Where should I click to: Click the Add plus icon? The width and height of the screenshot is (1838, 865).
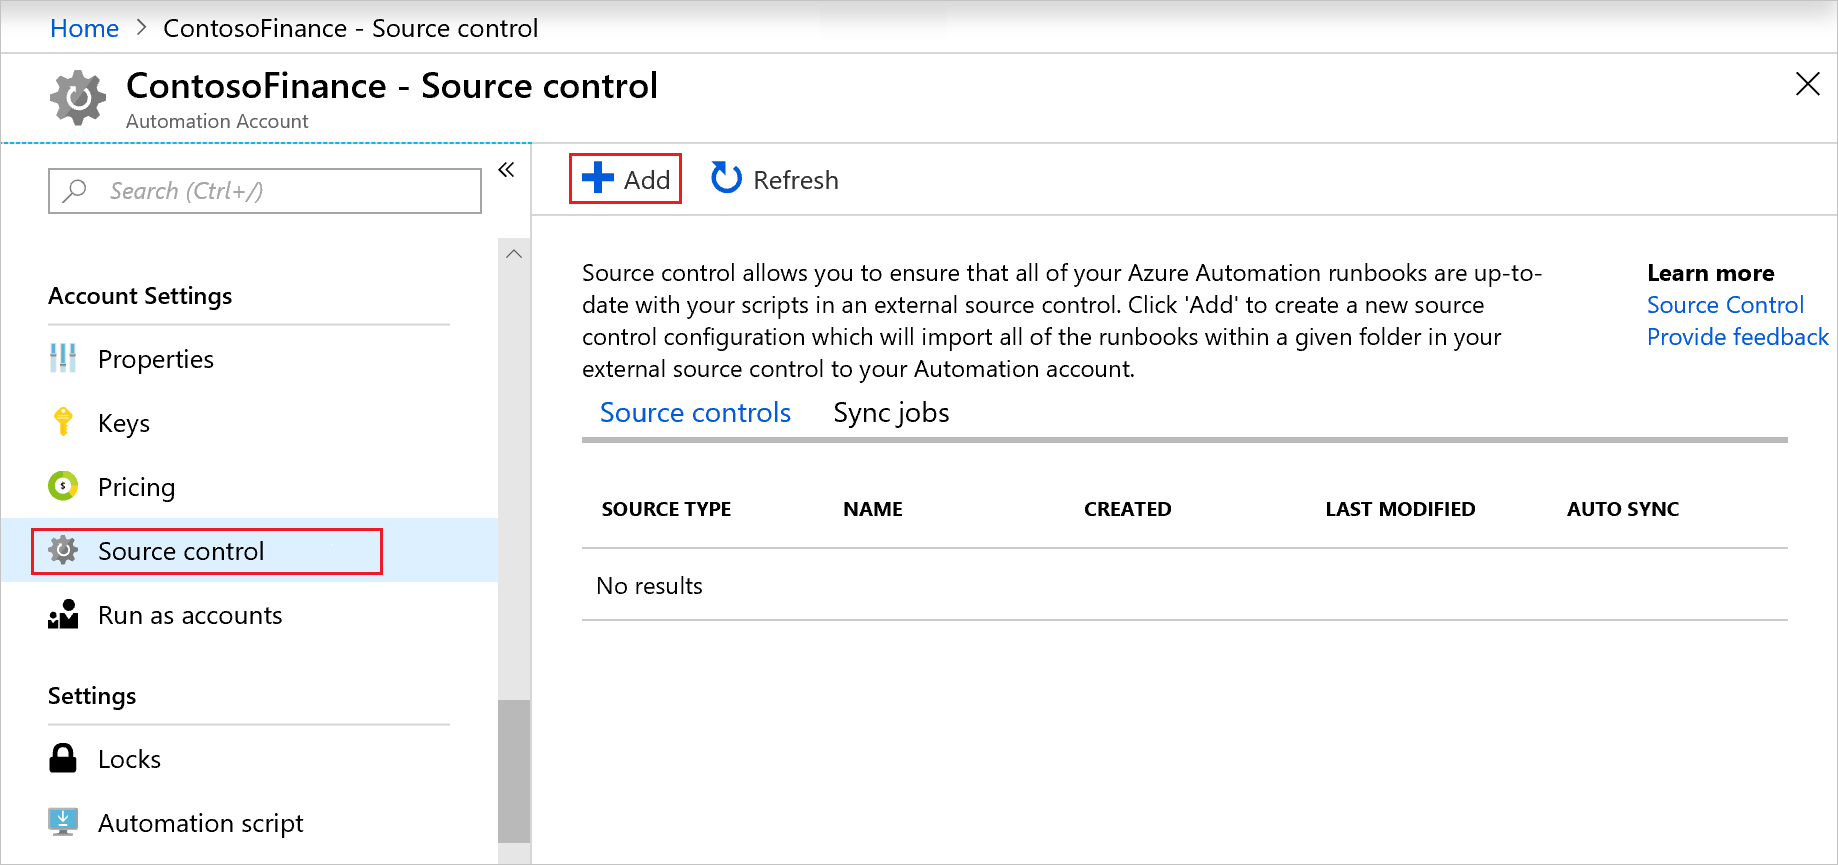click(x=598, y=178)
